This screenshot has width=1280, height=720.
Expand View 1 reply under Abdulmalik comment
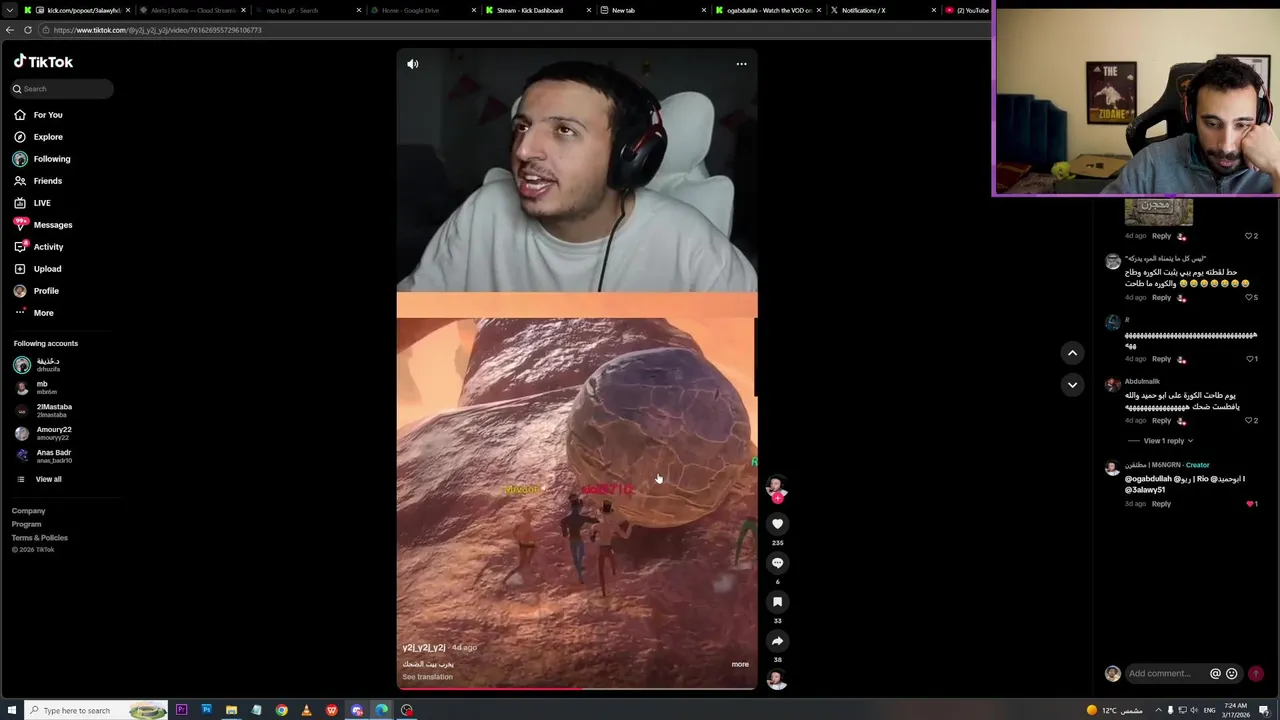[1169, 441]
